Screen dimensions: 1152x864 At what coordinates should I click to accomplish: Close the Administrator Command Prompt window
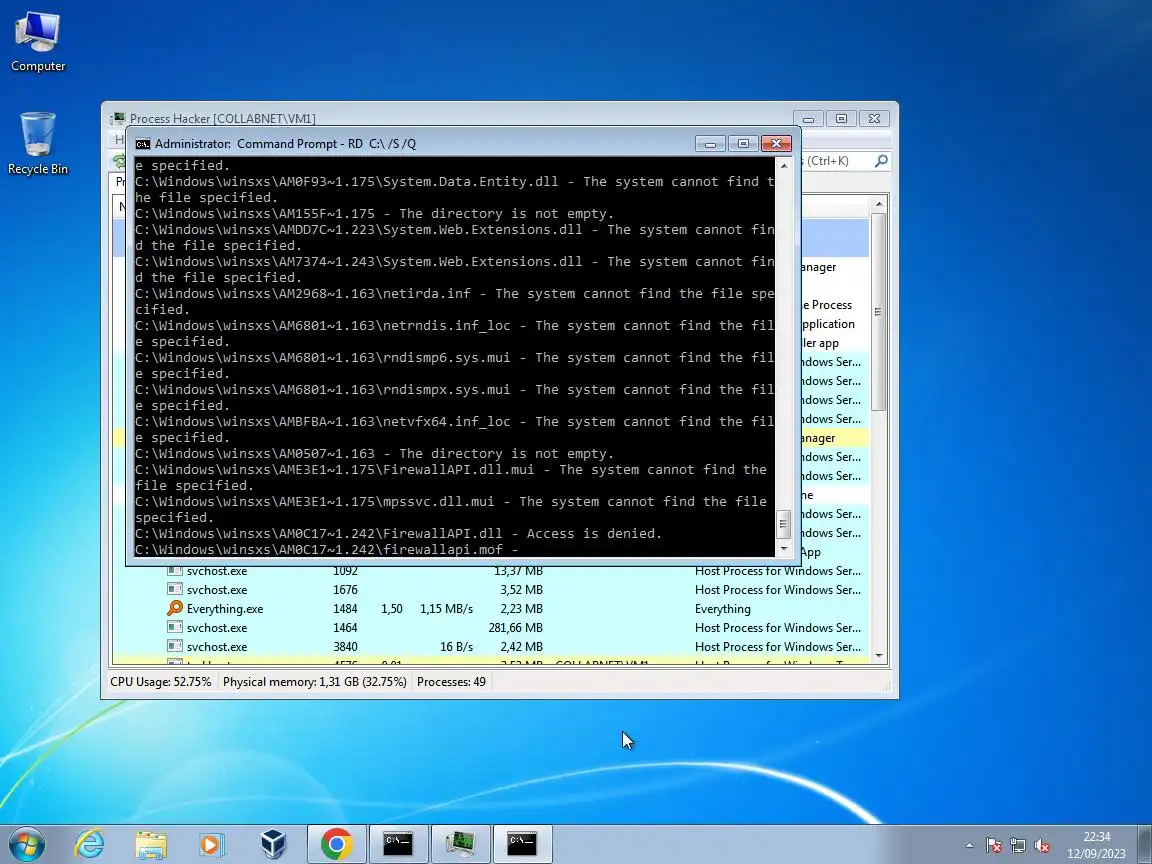776,143
